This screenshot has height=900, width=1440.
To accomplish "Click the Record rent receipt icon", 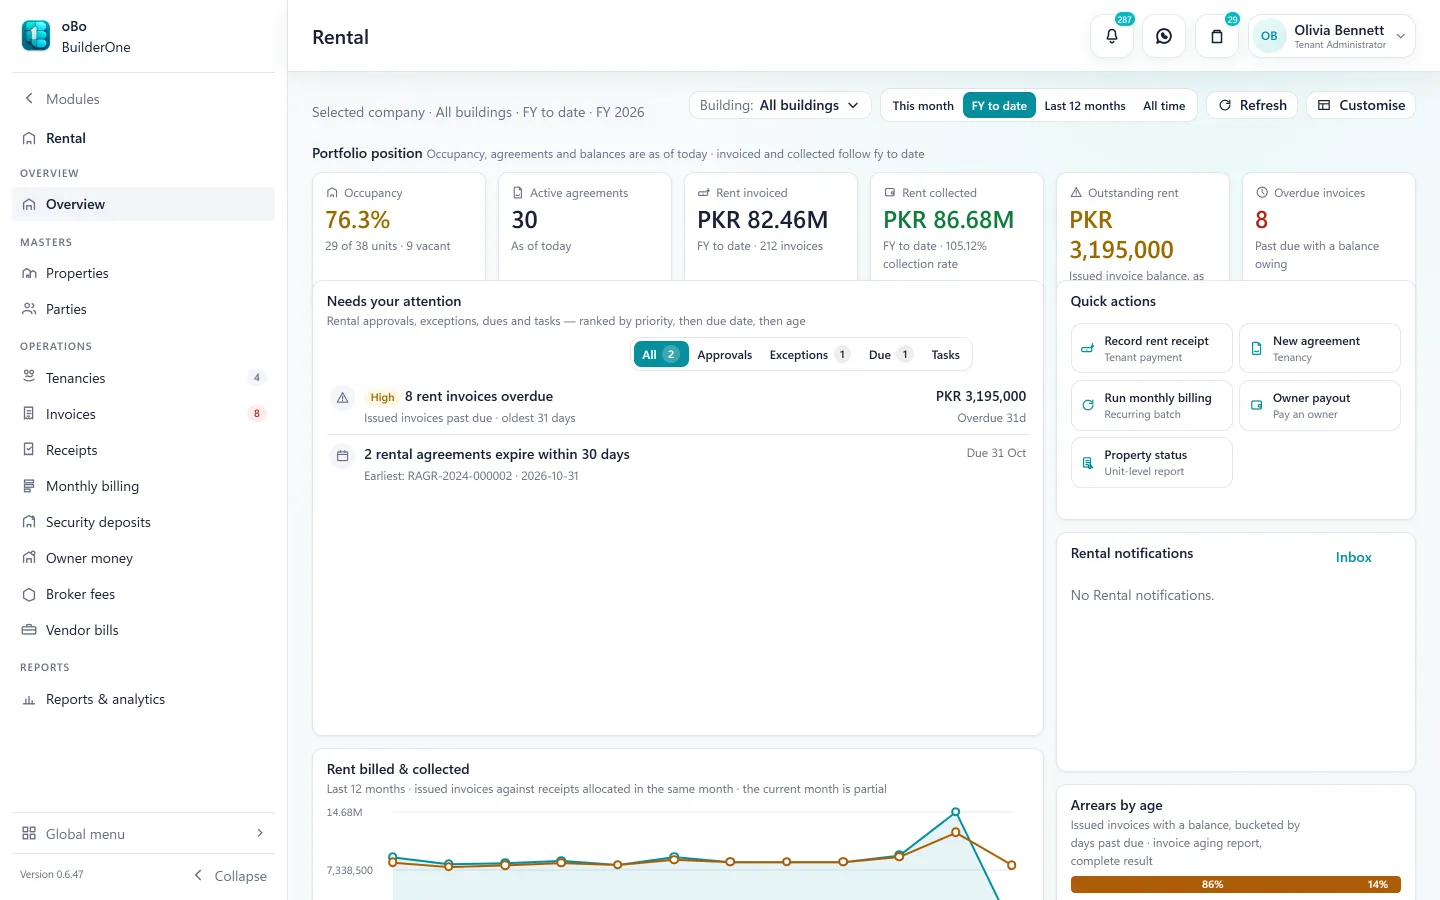I will point(1088,348).
